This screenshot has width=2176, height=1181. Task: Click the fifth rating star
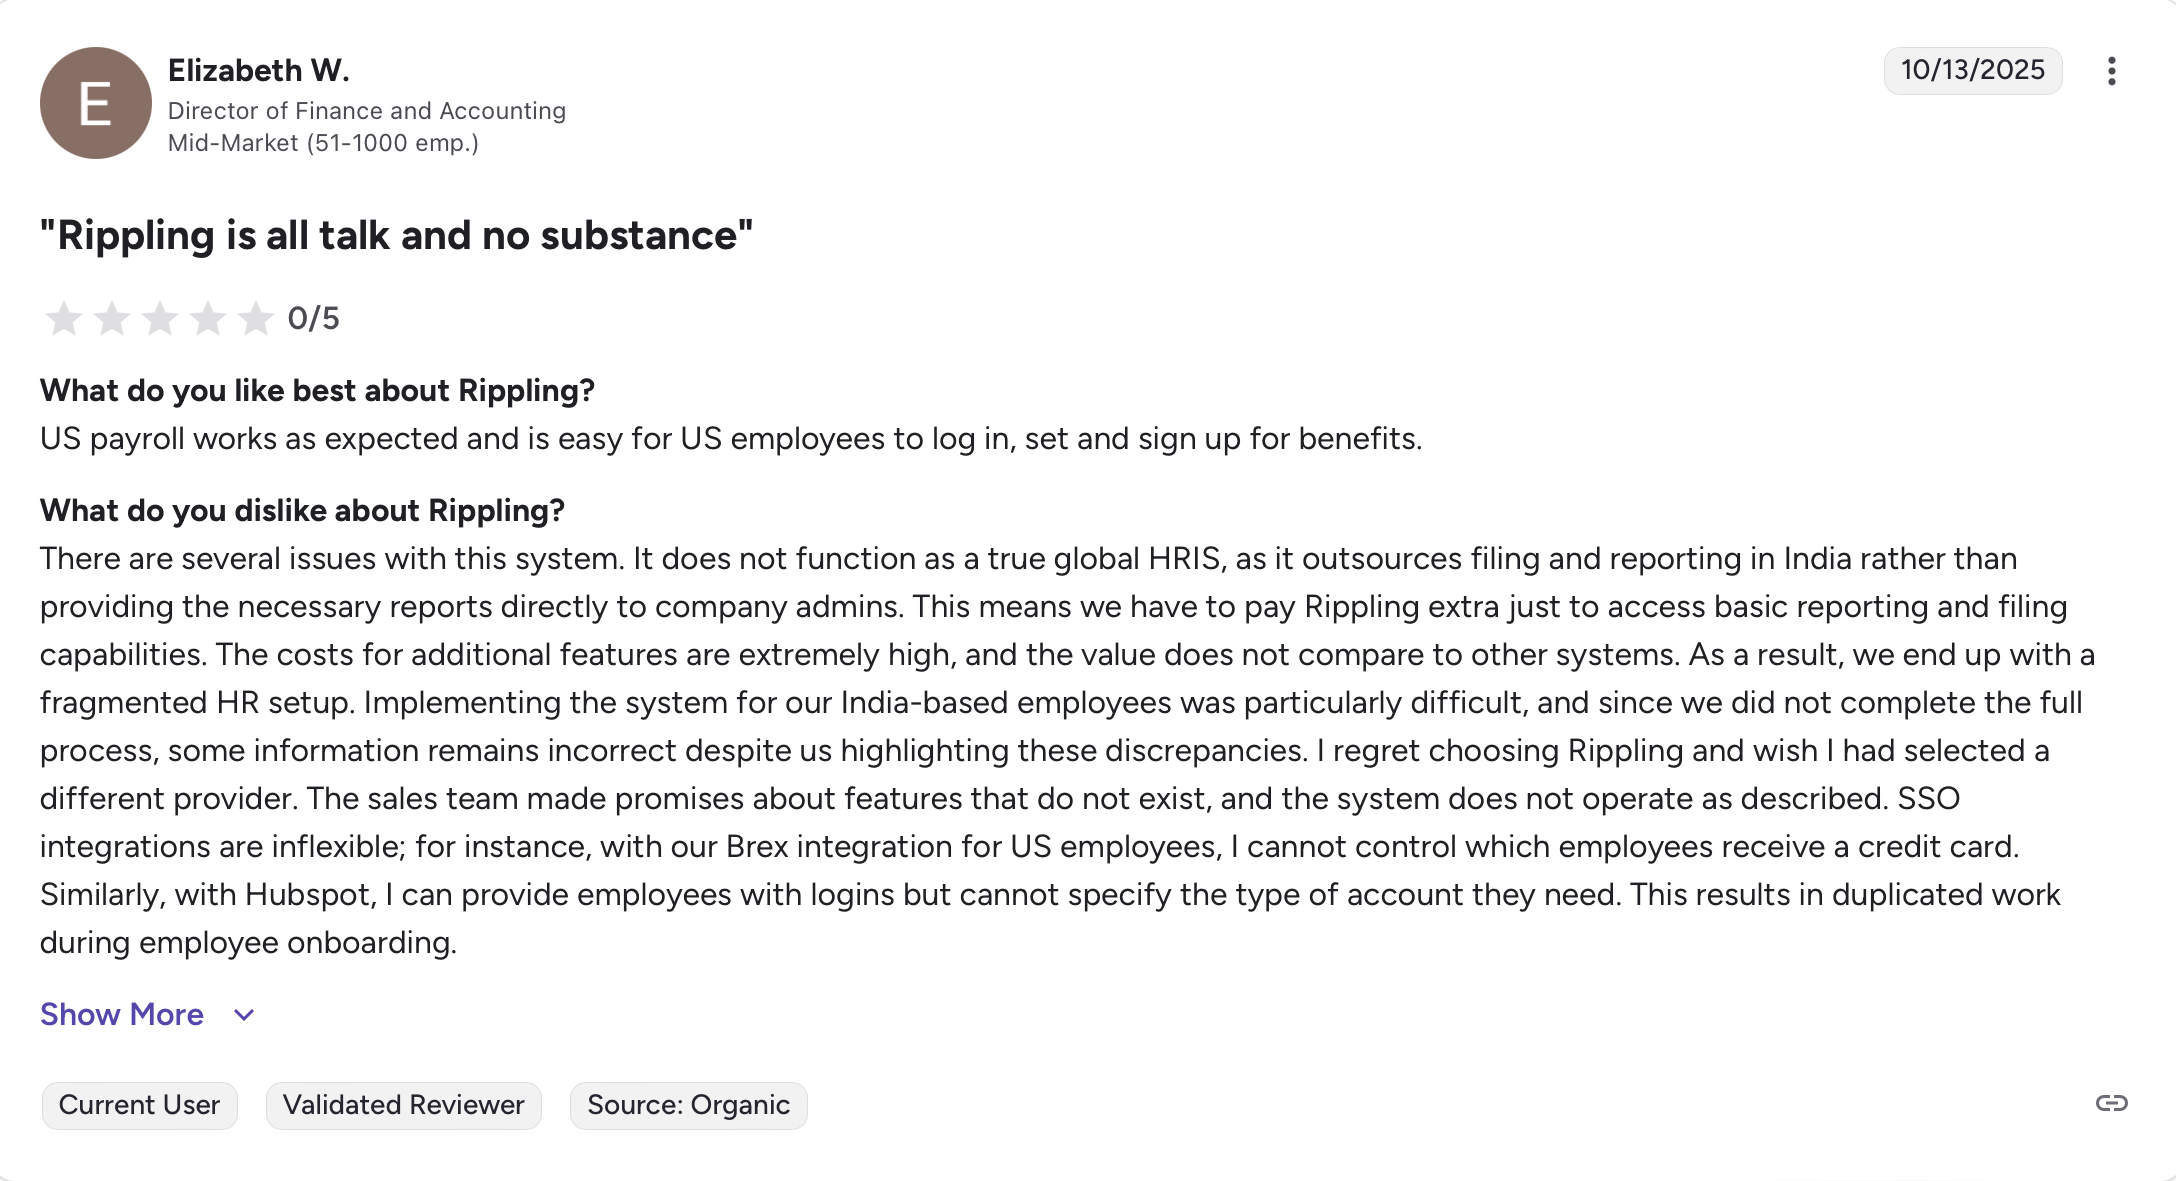256,319
